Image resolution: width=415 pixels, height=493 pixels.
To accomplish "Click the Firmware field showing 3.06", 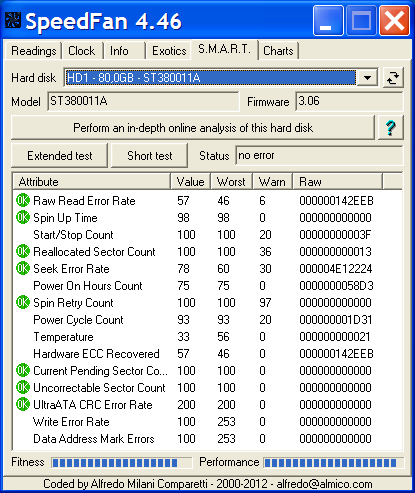I will (x=349, y=101).
